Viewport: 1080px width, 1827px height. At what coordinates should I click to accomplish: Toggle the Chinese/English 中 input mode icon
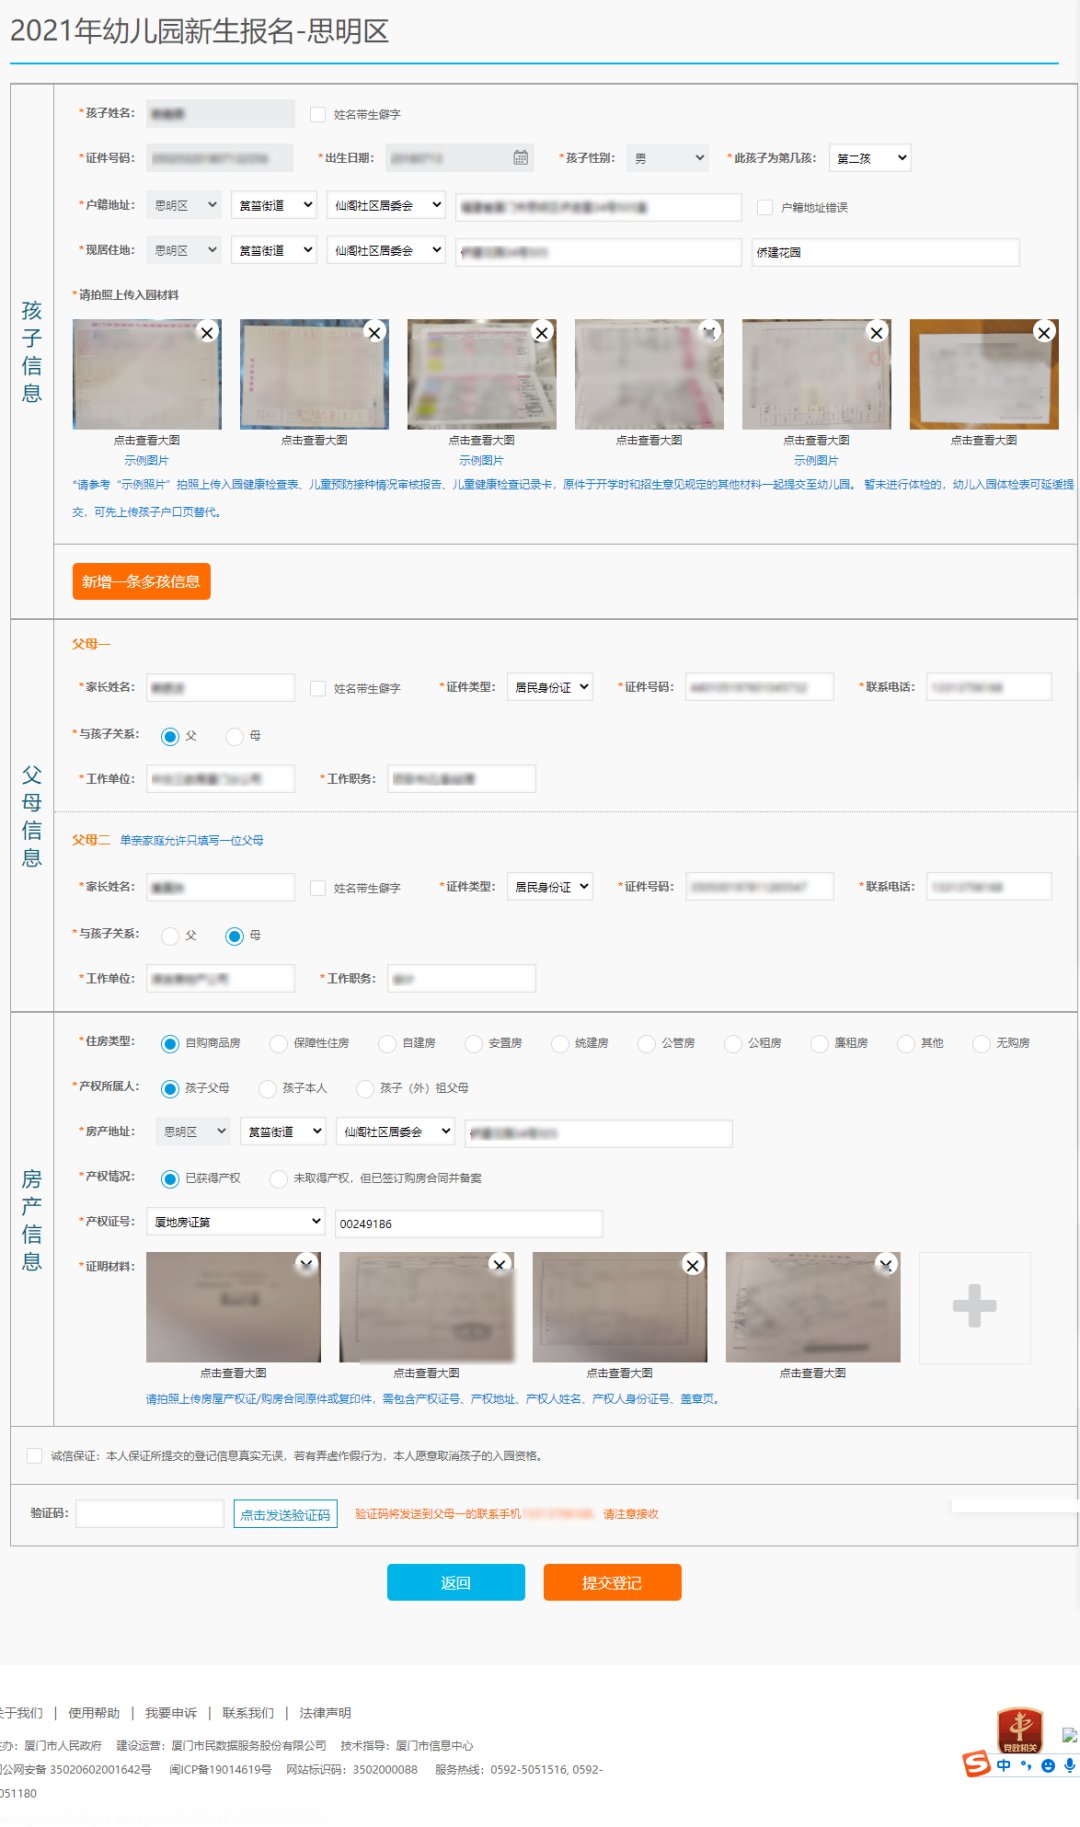point(1003,1766)
